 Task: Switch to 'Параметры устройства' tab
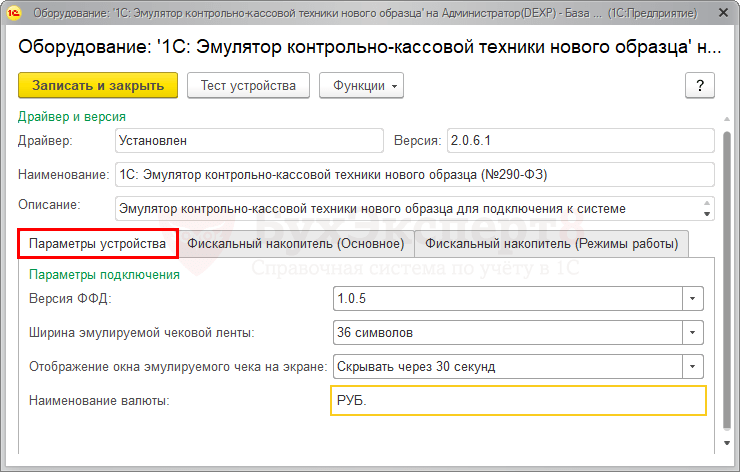(98, 244)
